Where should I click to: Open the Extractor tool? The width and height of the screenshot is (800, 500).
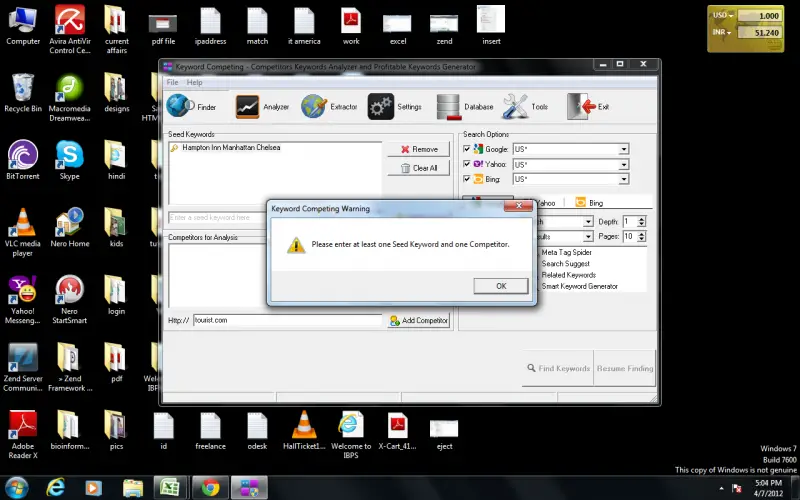pos(329,107)
